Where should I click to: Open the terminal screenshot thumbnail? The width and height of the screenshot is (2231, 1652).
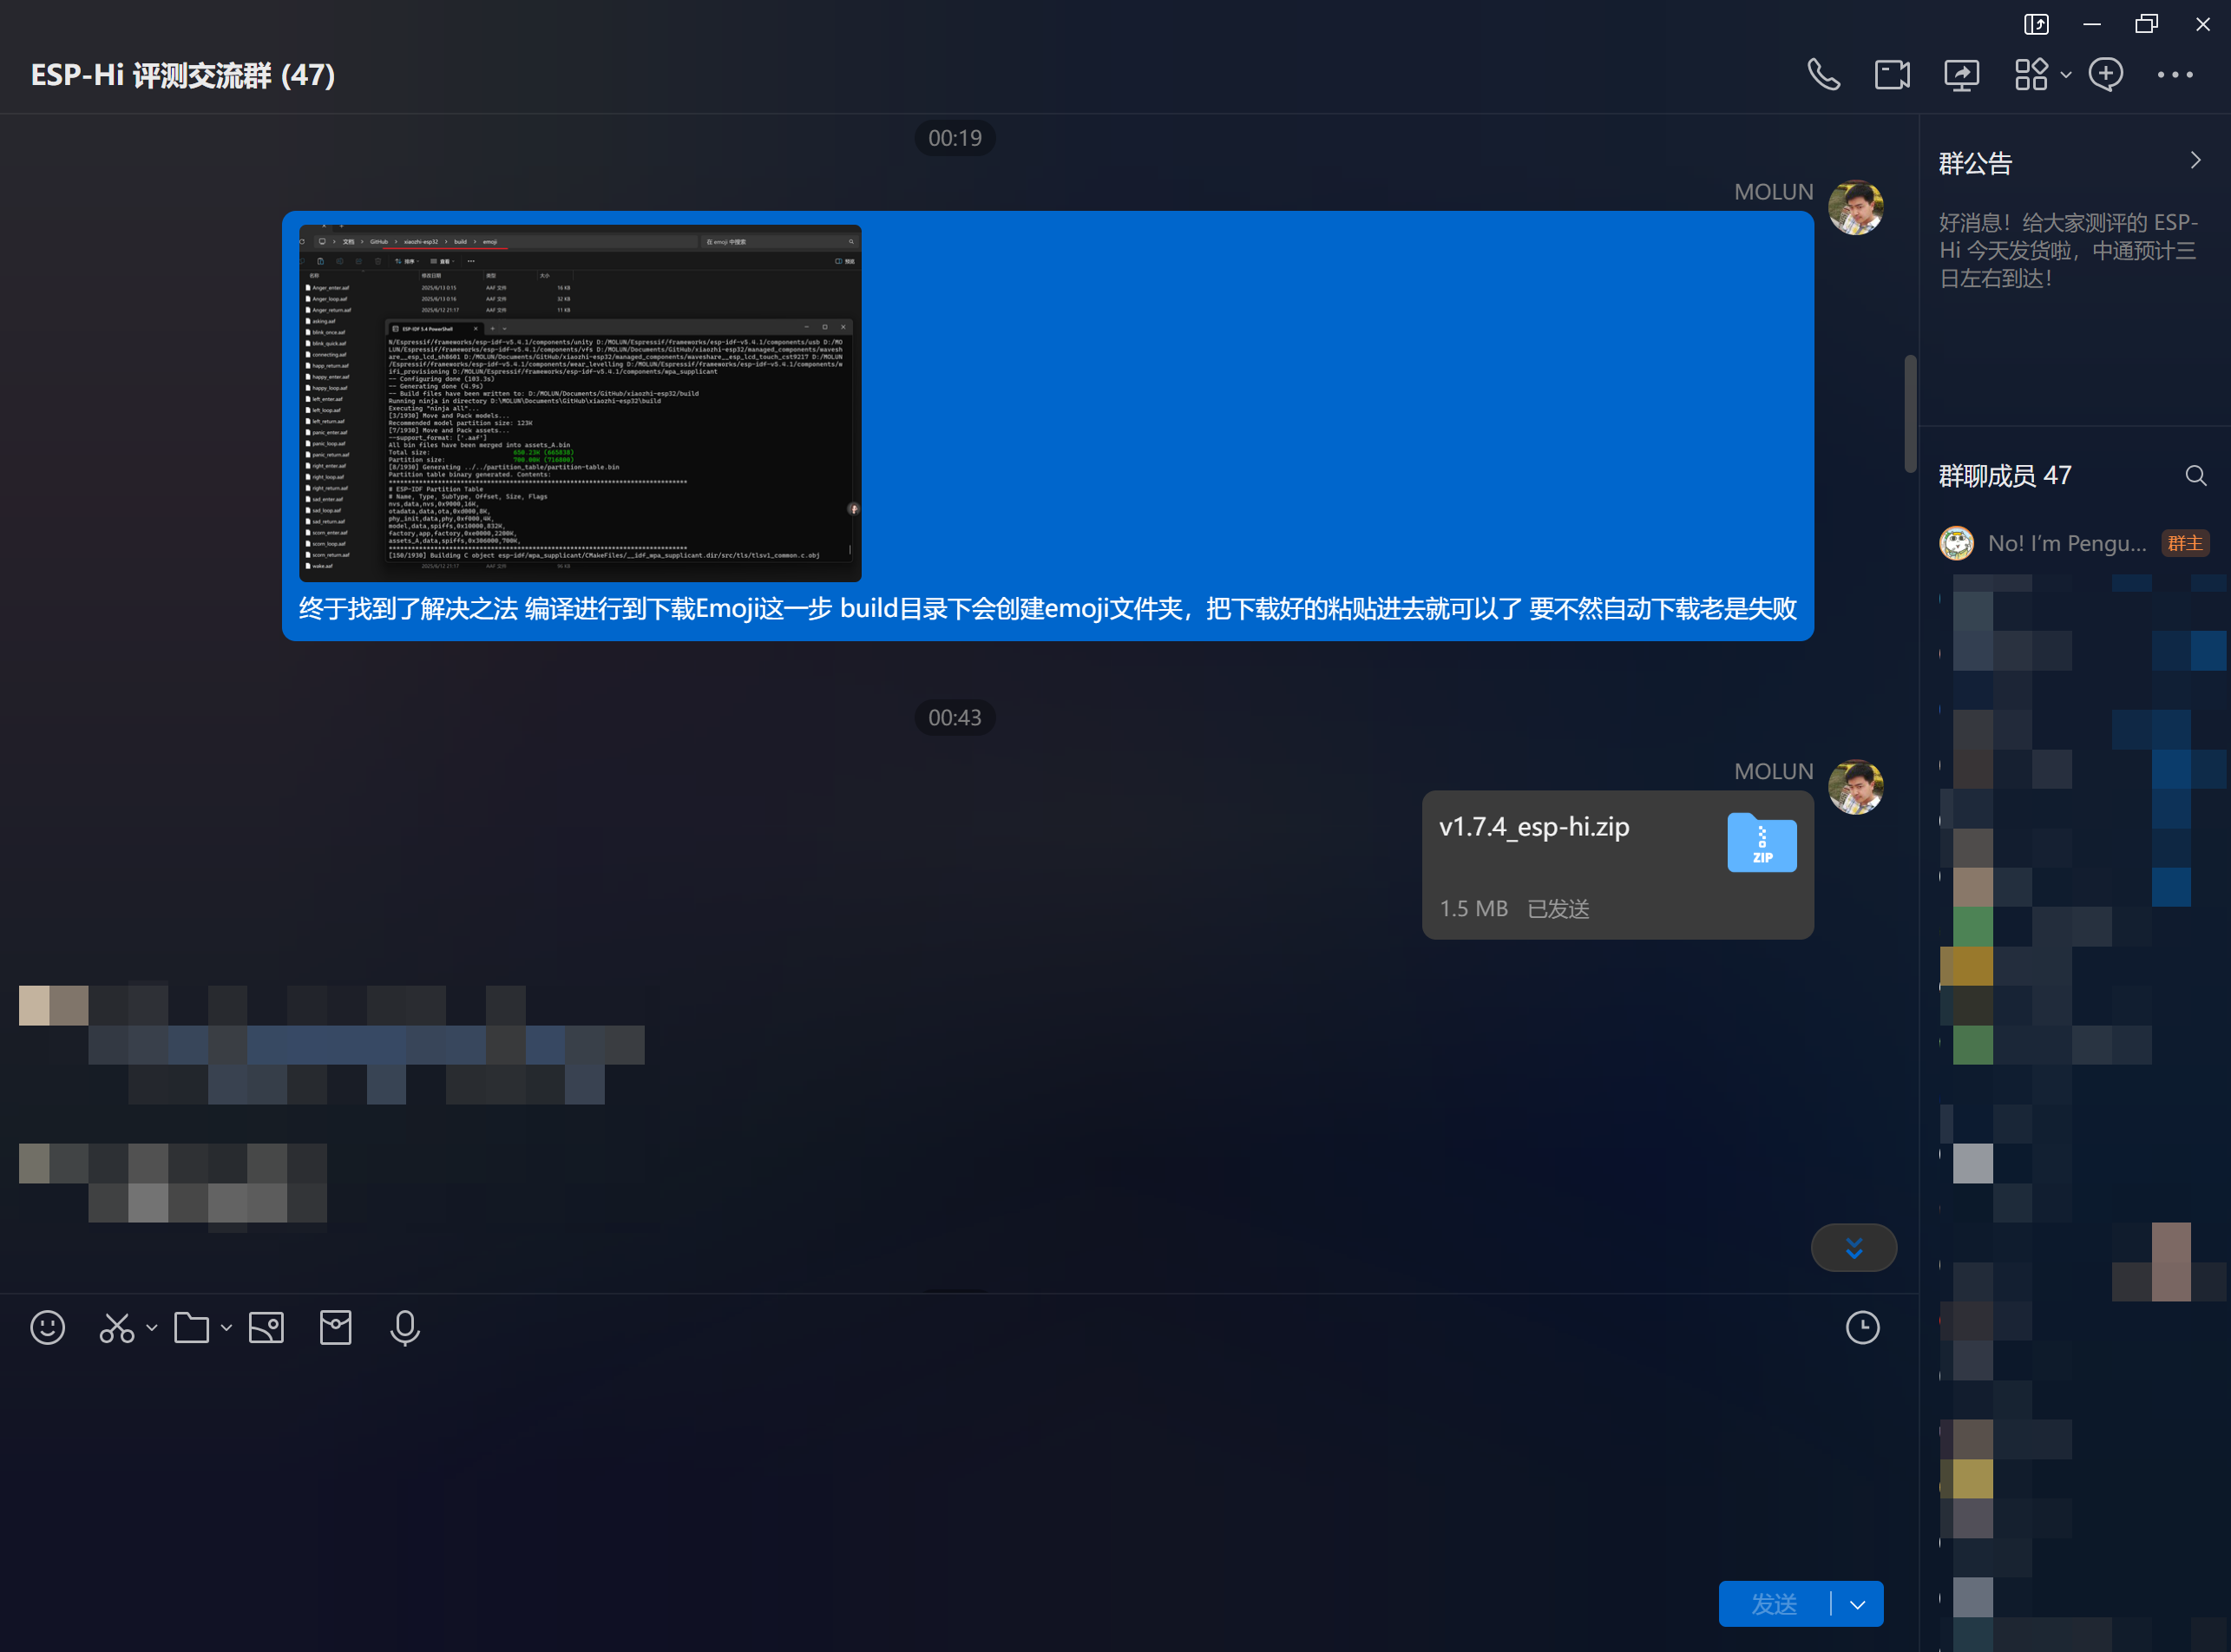point(580,403)
